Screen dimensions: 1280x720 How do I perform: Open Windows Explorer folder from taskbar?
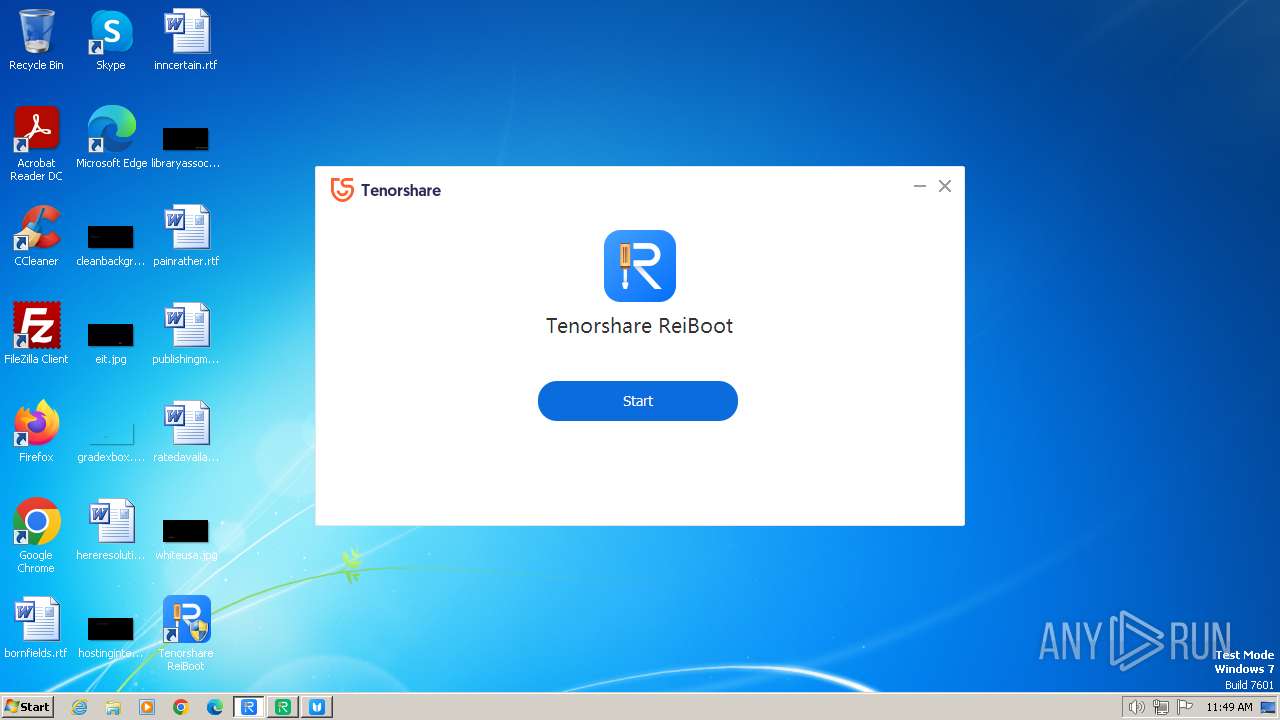[113, 707]
